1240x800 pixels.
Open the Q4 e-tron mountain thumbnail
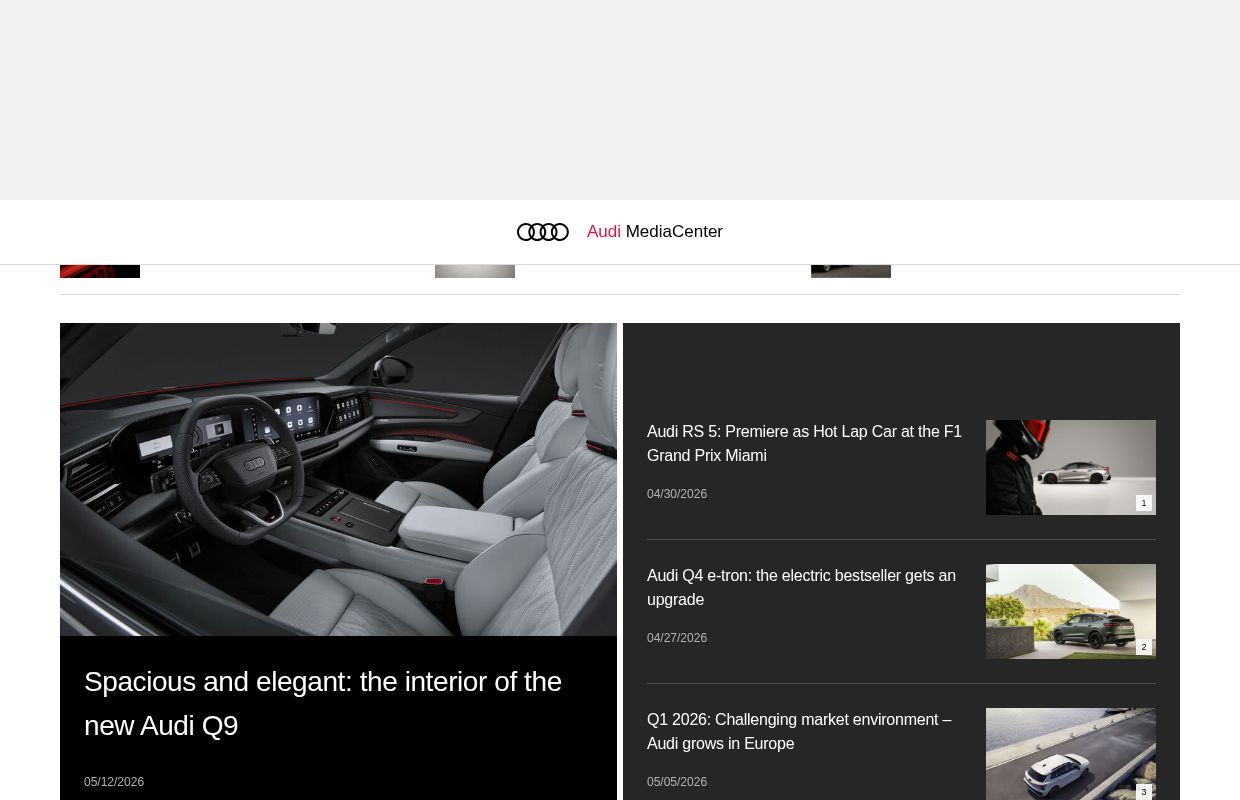[x=1071, y=611]
